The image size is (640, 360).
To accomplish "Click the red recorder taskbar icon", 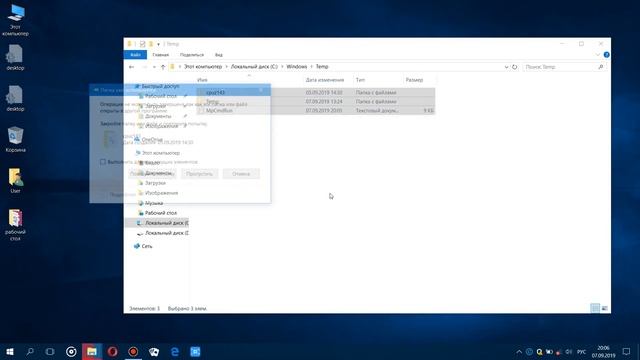I will (133, 351).
